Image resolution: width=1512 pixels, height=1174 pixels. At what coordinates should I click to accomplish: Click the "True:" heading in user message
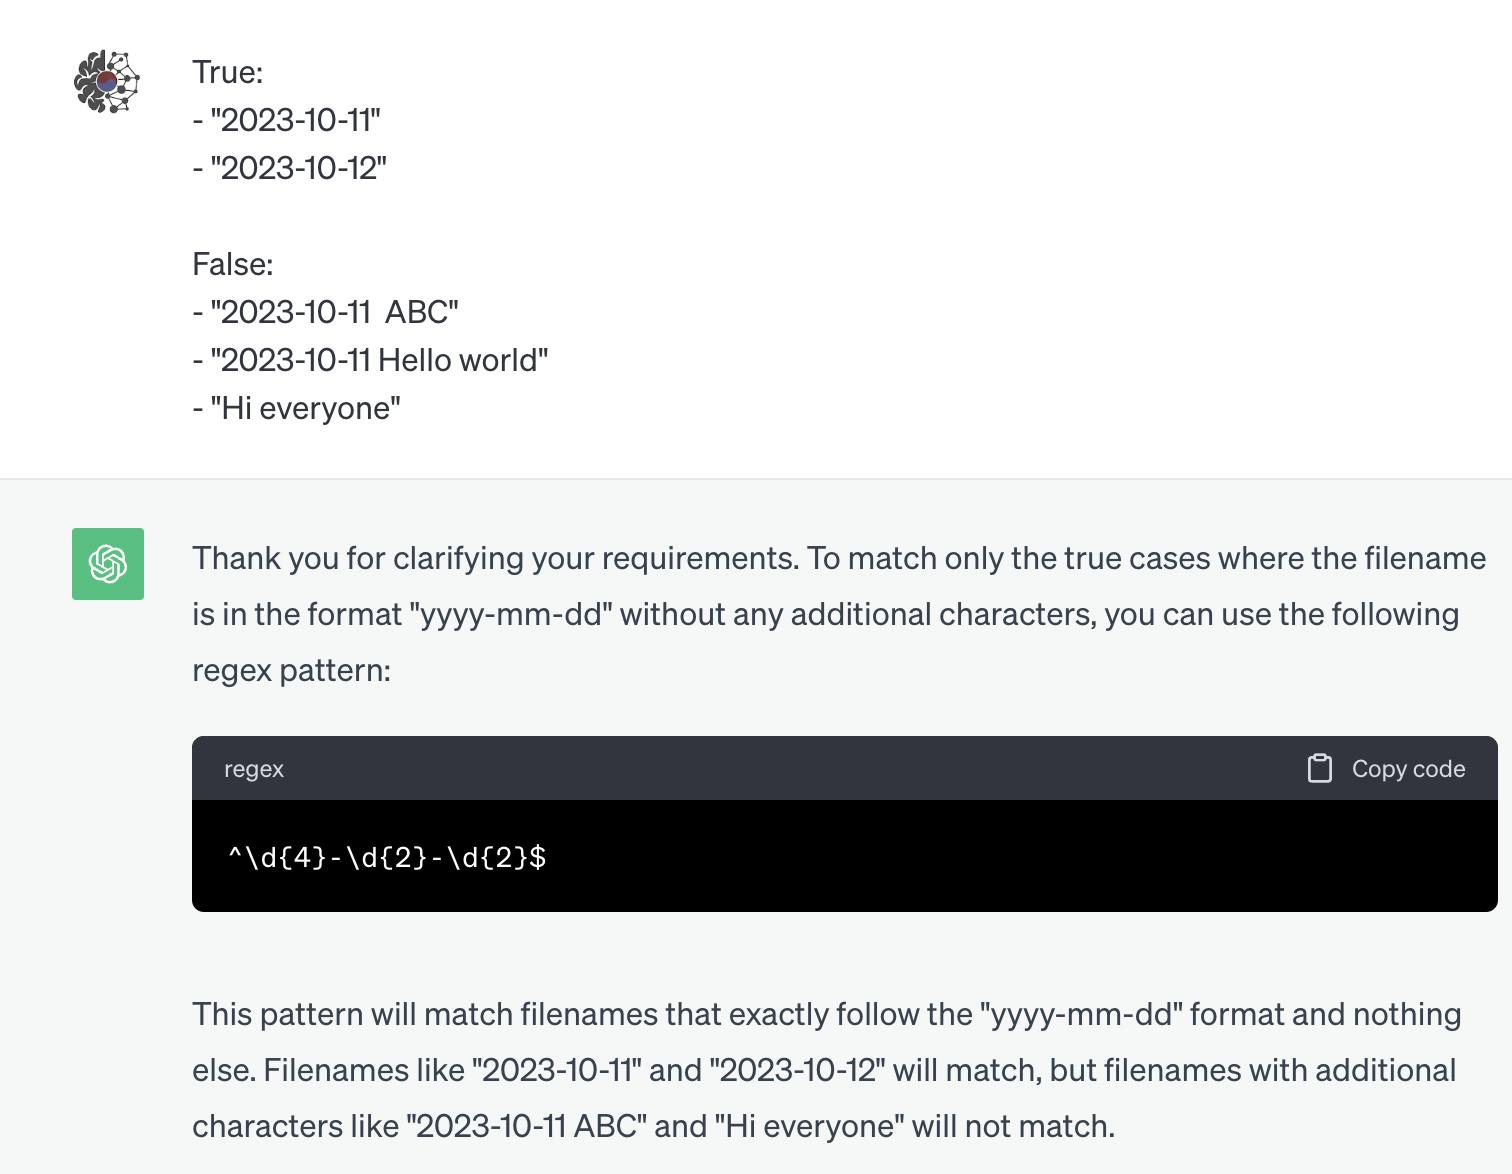pos(228,72)
